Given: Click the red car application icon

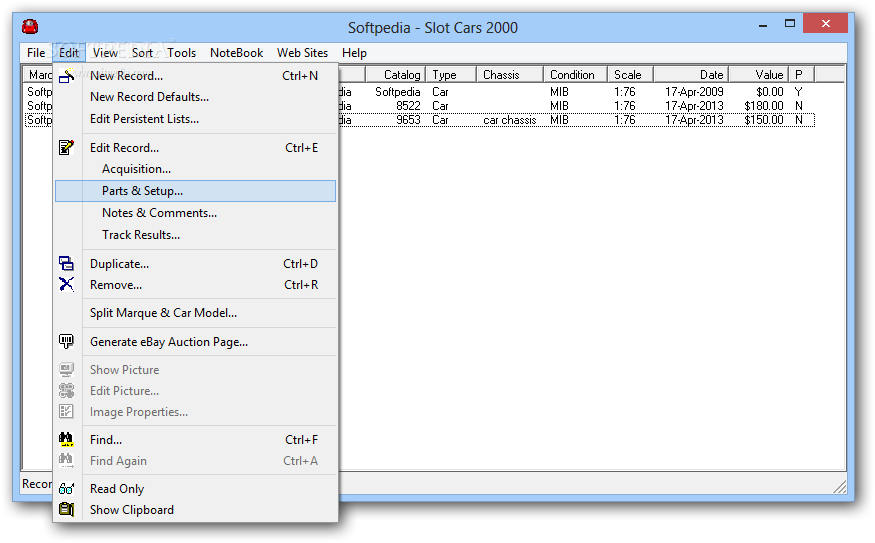Looking at the screenshot, I should 30,26.
